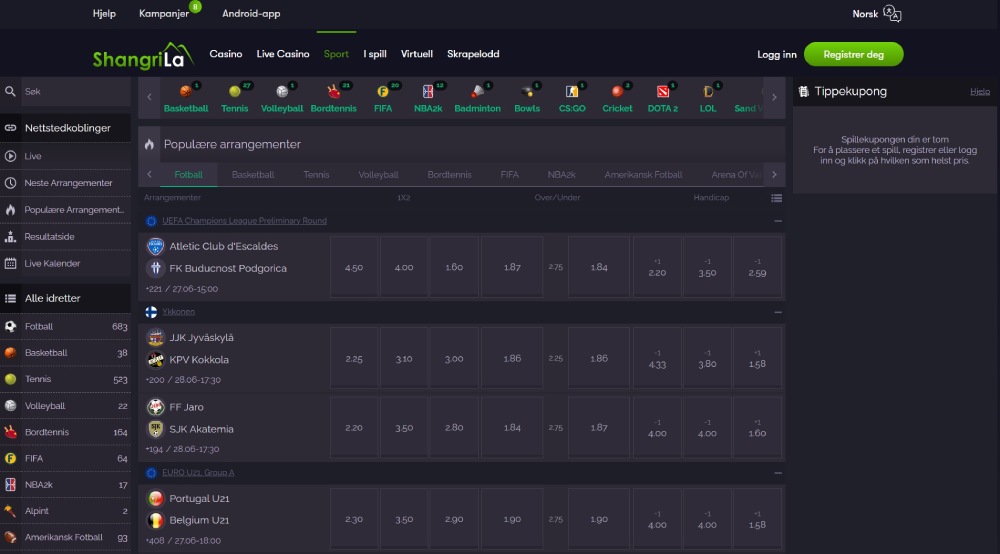
Task: Collapse the EURO U21 Group A section
Action: [x=777, y=472]
